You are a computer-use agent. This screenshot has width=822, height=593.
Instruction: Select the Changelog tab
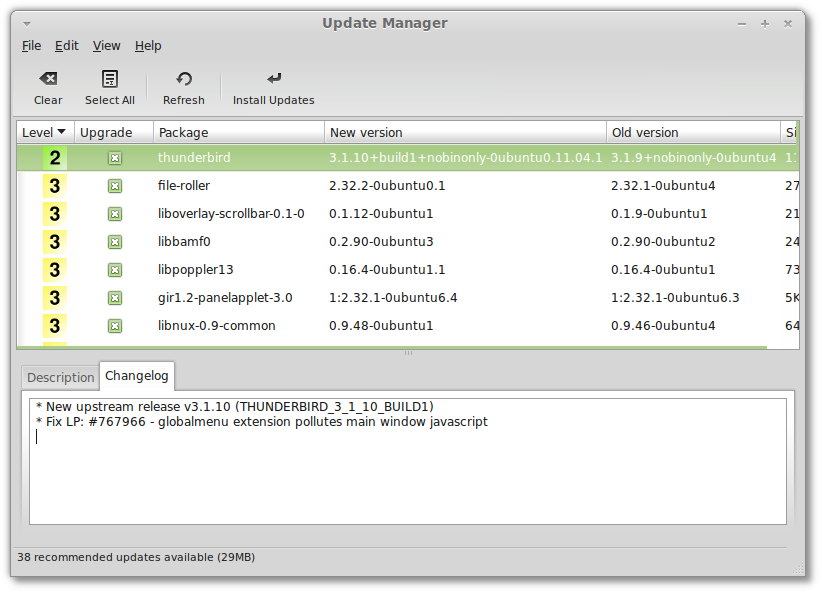(137, 376)
